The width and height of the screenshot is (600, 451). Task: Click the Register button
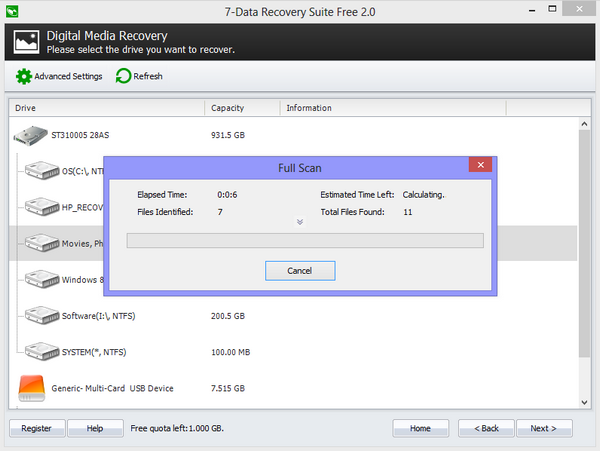point(37,428)
